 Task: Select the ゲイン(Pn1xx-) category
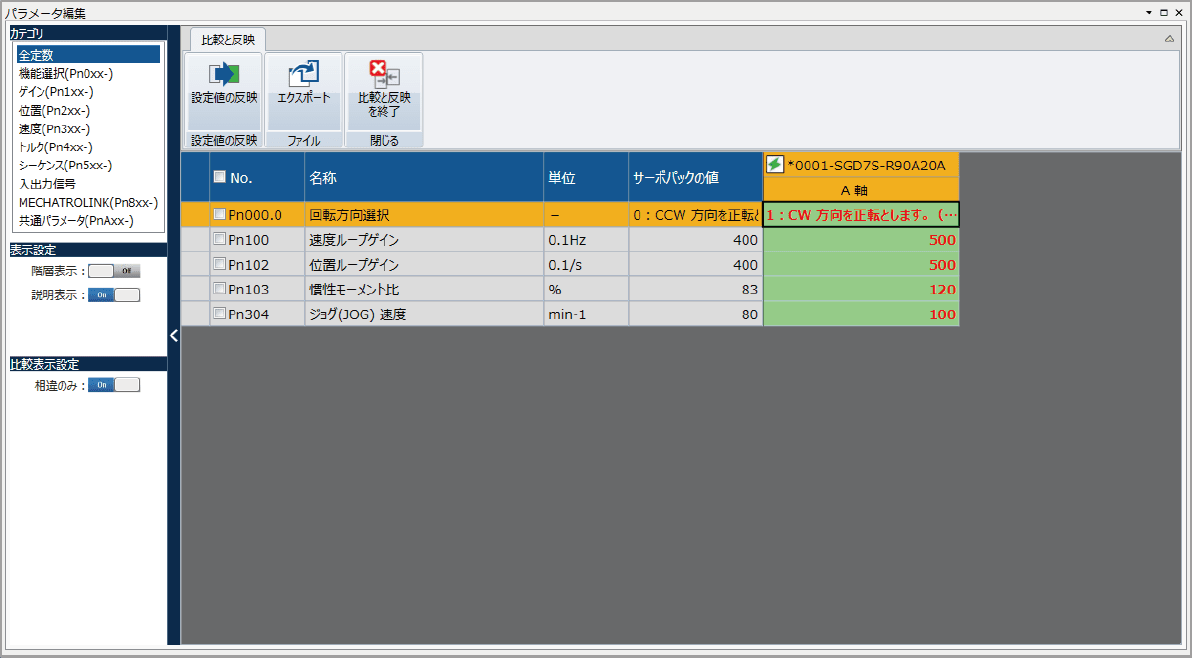click(x=87, y=91)
